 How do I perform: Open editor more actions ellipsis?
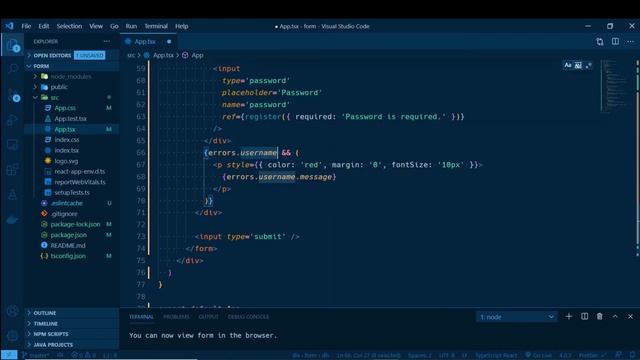[631, 42]
